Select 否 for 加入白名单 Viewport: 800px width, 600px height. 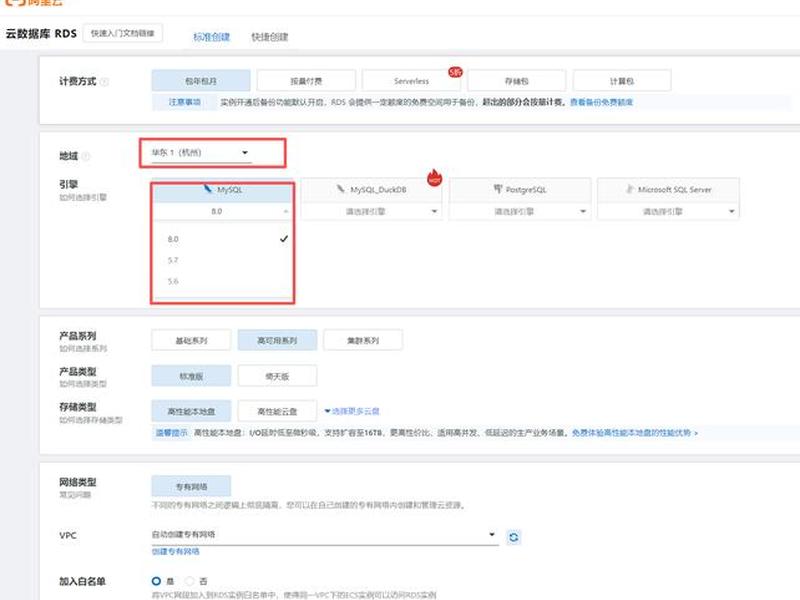189,581
